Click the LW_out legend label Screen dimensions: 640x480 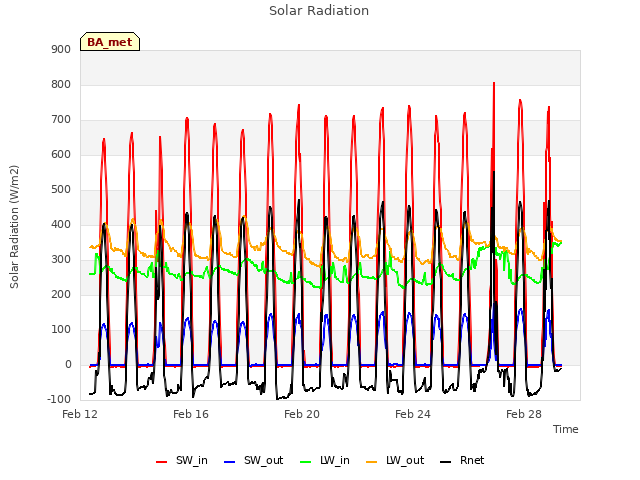tap(405, 460)
